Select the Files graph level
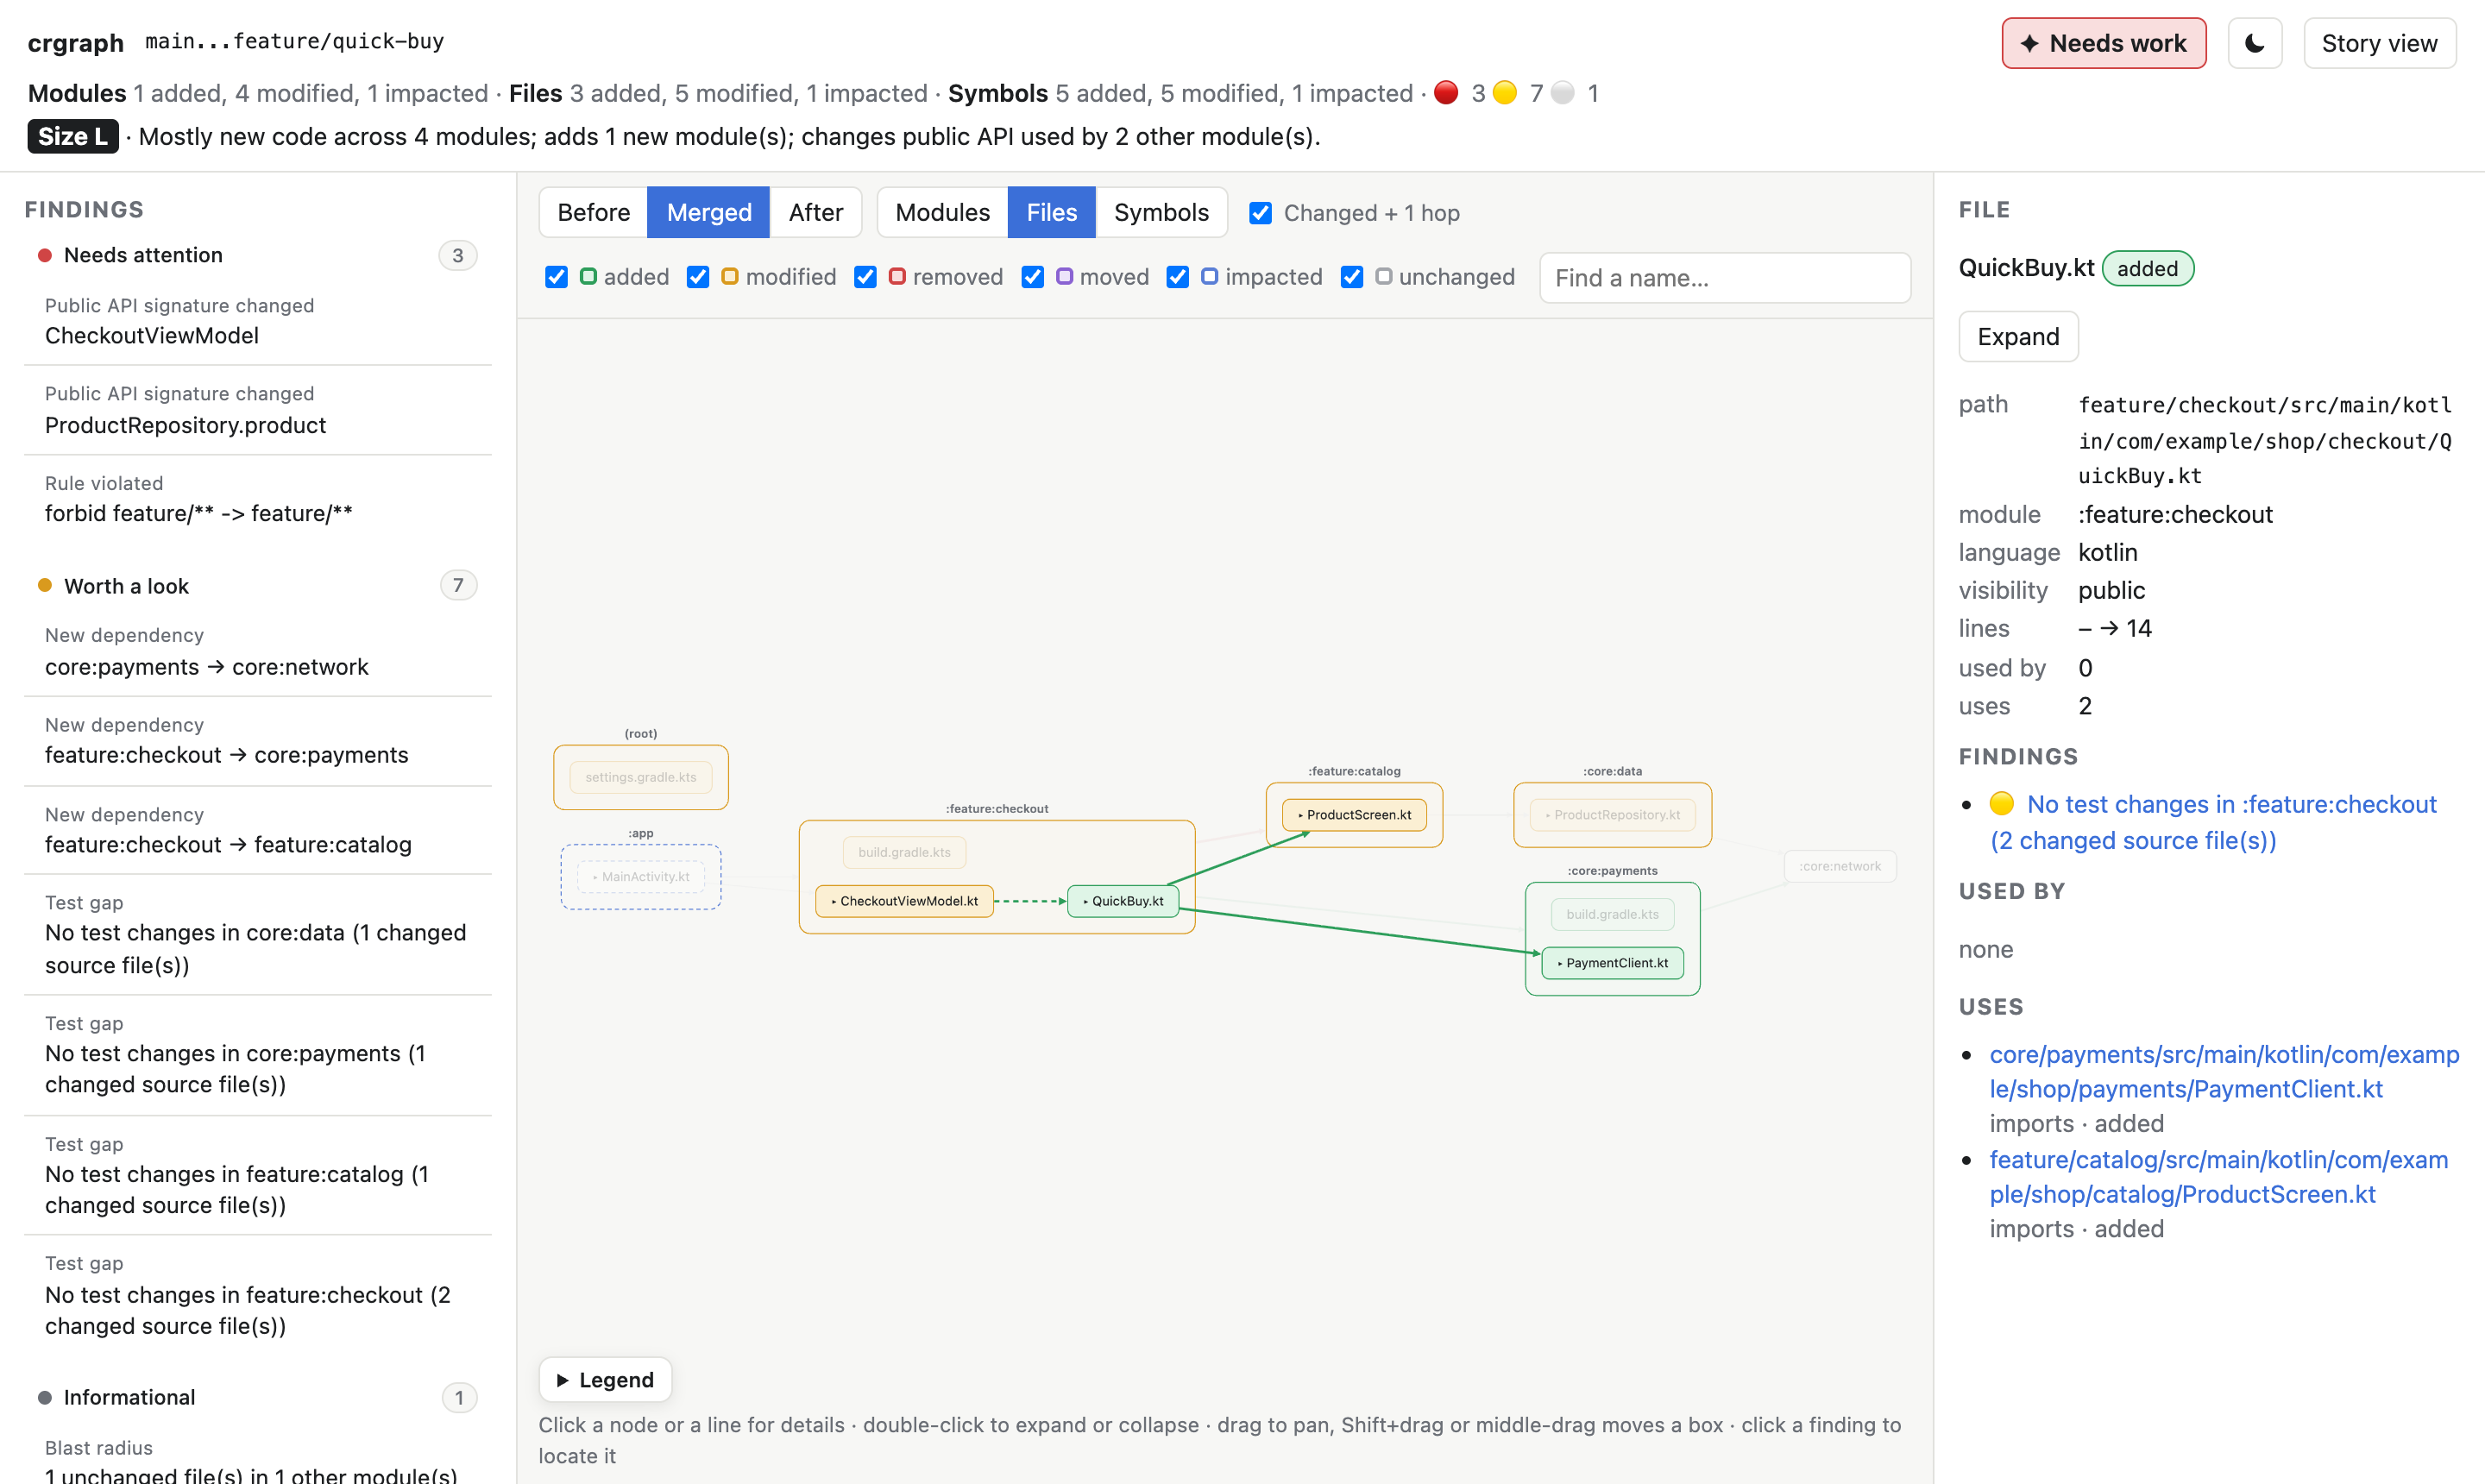 (x=1051, y=212)
